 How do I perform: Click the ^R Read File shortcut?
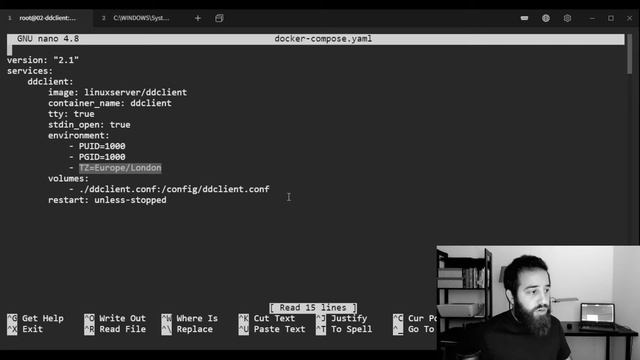pos(115,329)
